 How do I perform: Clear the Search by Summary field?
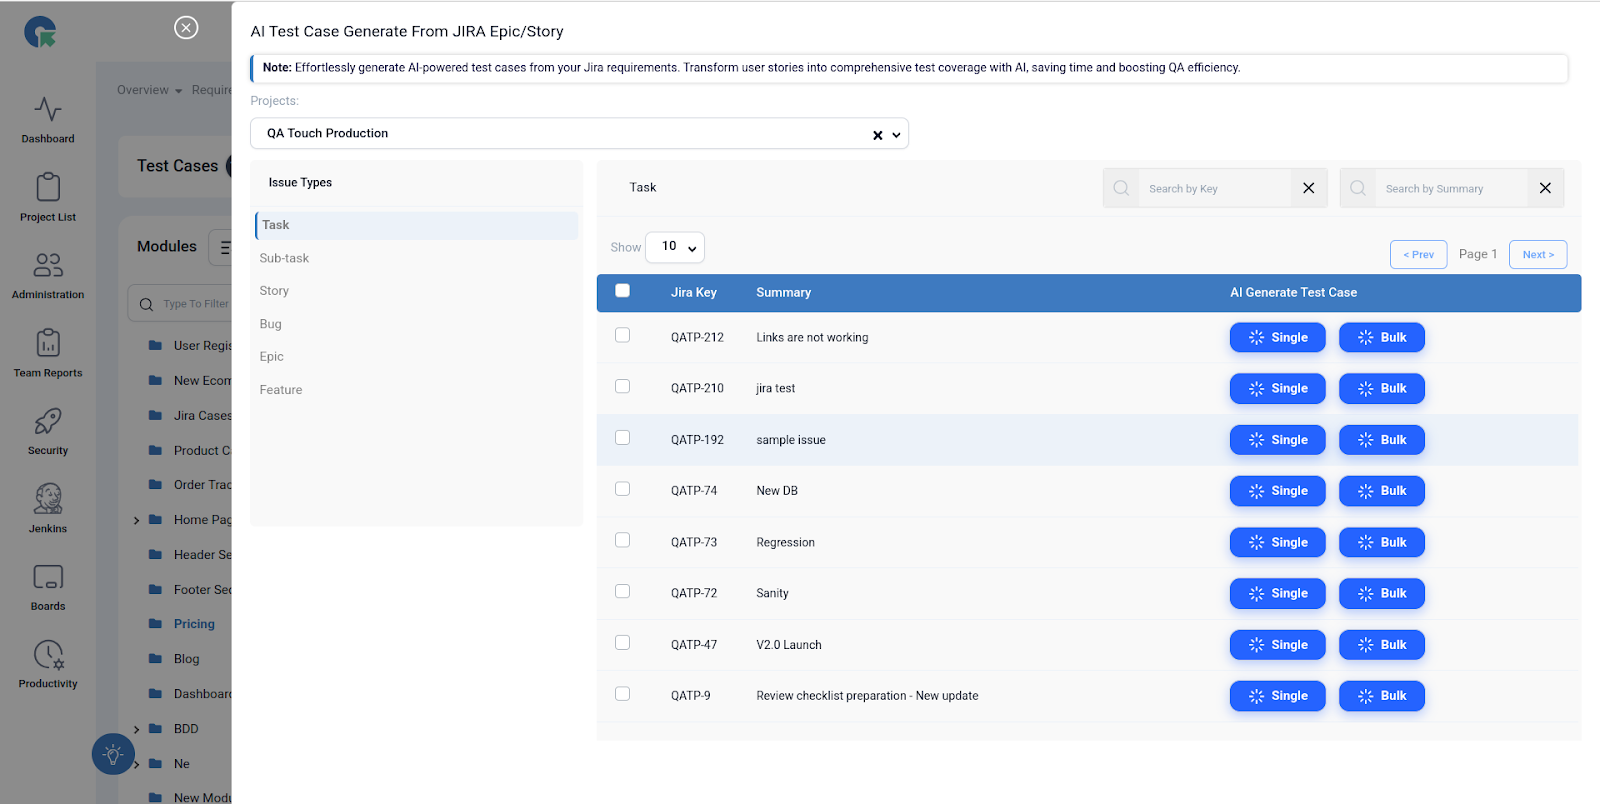click(x=1545, y=188)
